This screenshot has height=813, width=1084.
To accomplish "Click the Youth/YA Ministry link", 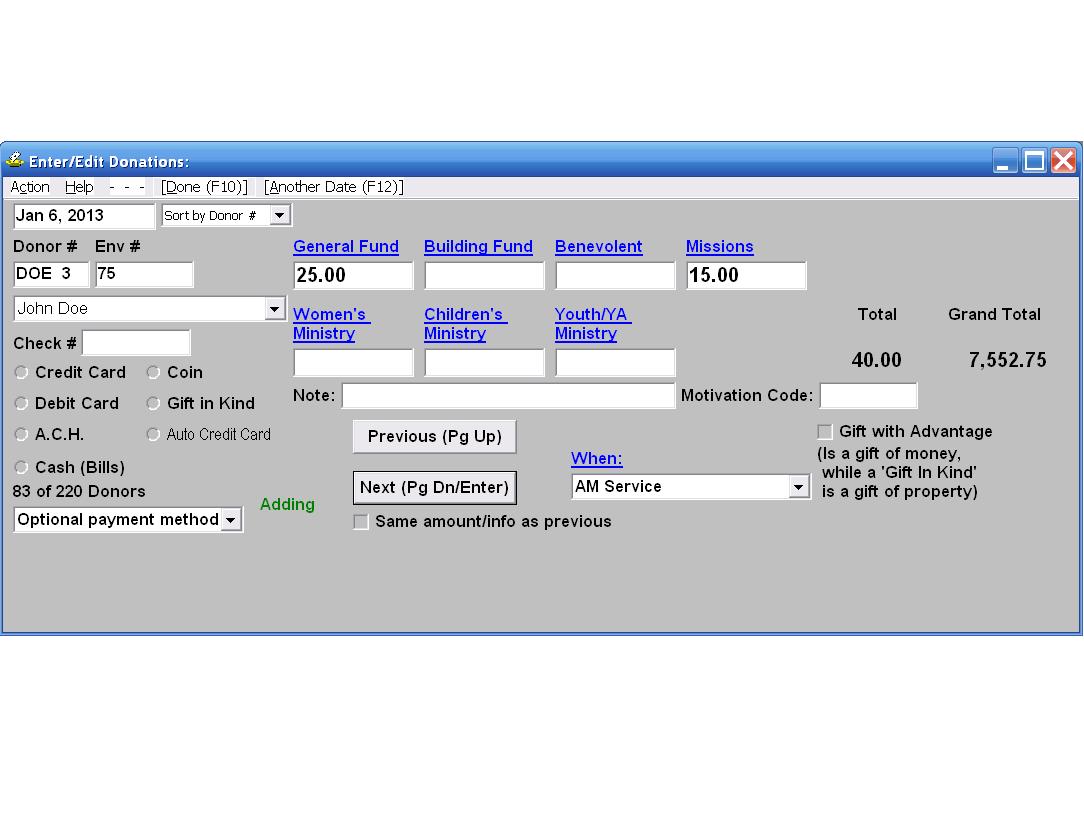I will pyautogui.click(x=592, y=324).
